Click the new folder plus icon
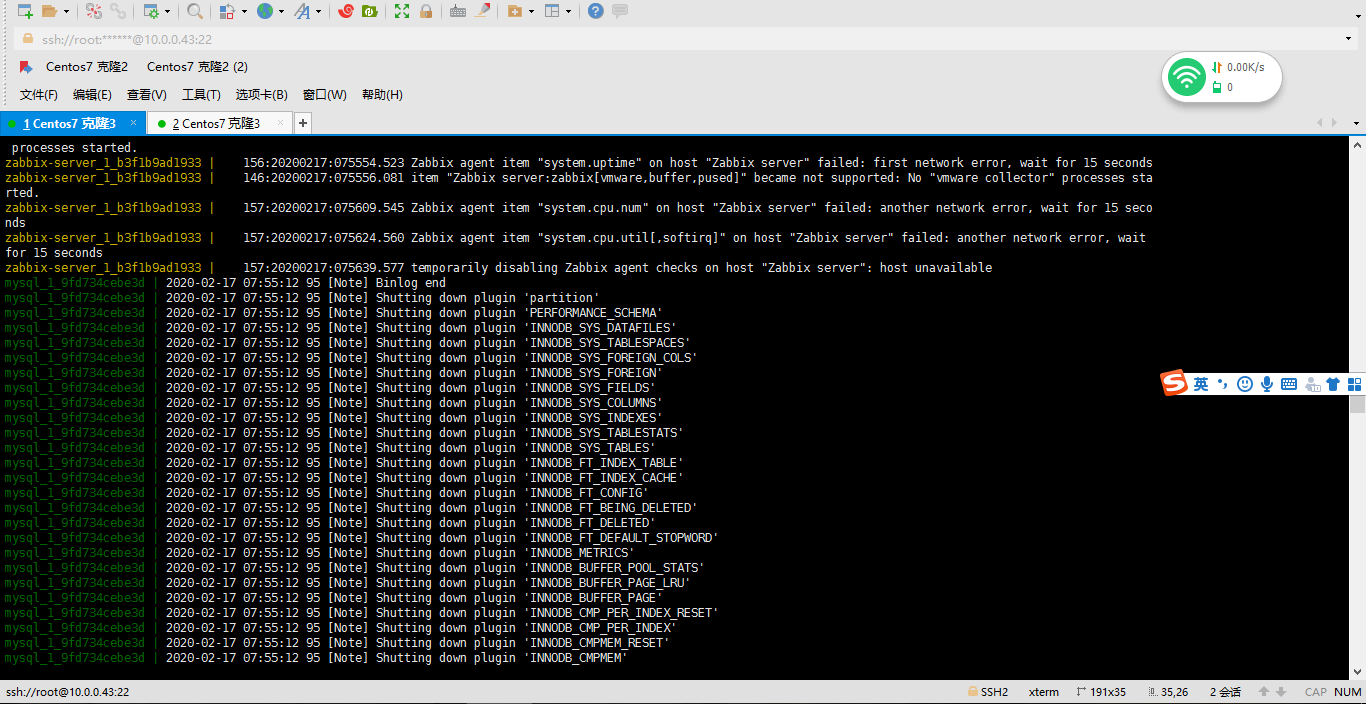 pos(514,11)
